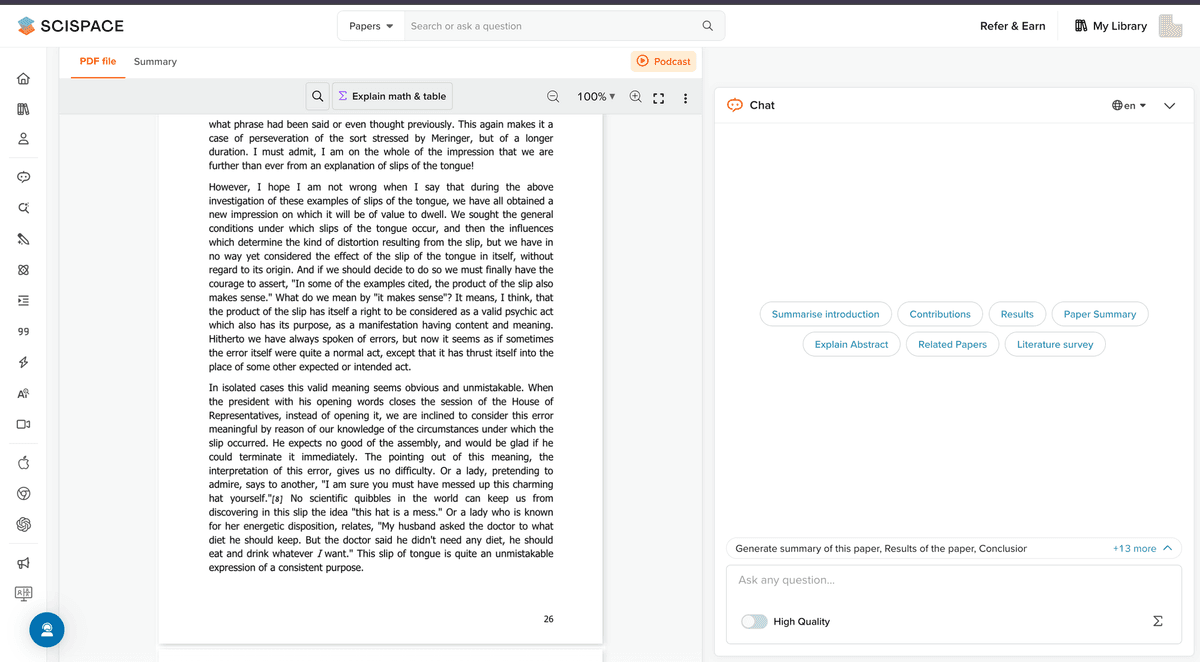
Task: Click the Chrome extension icon in sidebar
Action: pyautogui.click(x=23, y=493)
